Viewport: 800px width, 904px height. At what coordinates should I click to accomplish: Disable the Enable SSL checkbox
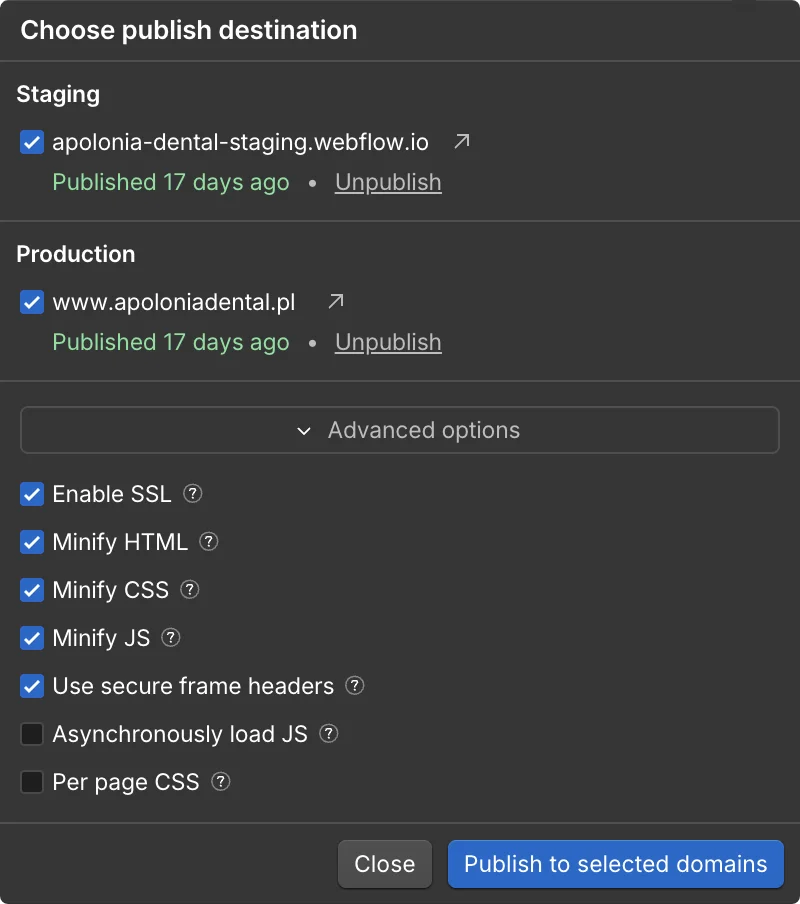[32, 494]
